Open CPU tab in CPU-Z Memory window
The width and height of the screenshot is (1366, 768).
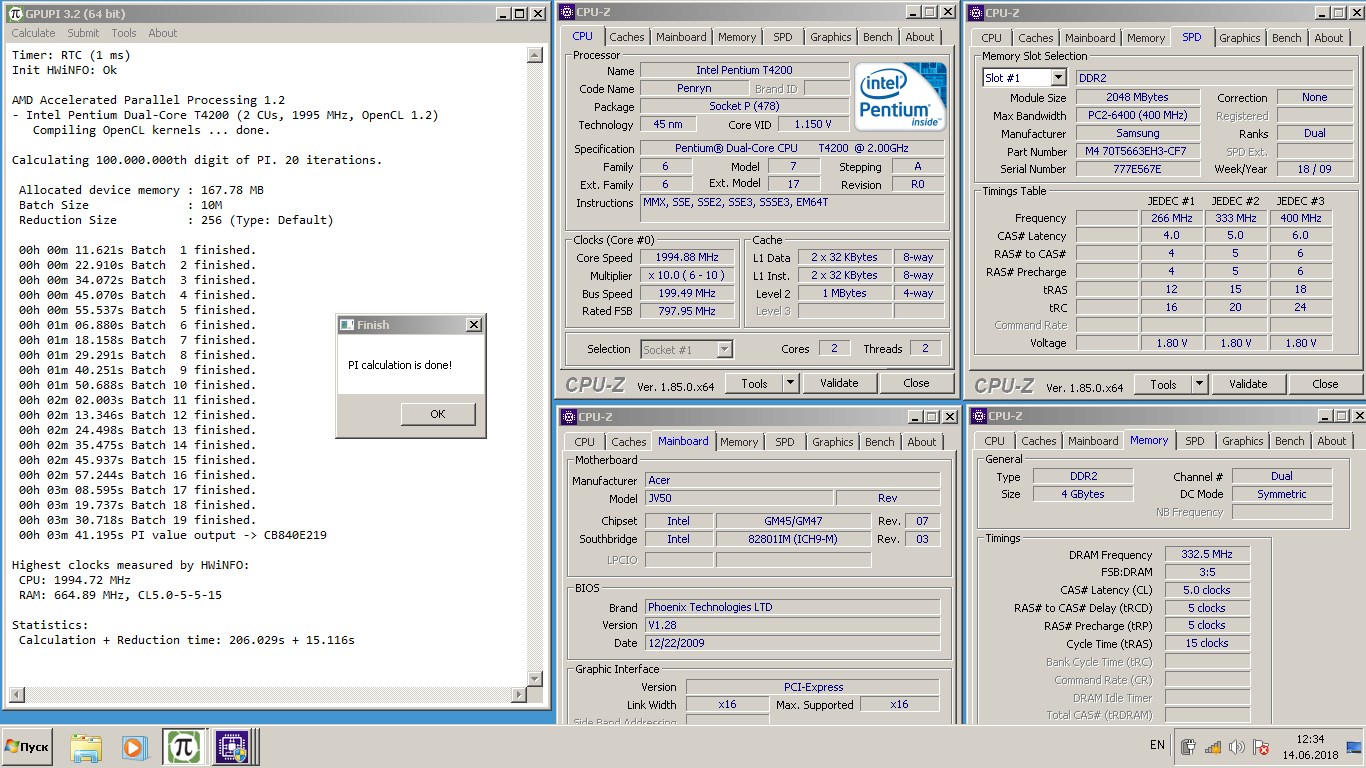[x=994, y=441]
